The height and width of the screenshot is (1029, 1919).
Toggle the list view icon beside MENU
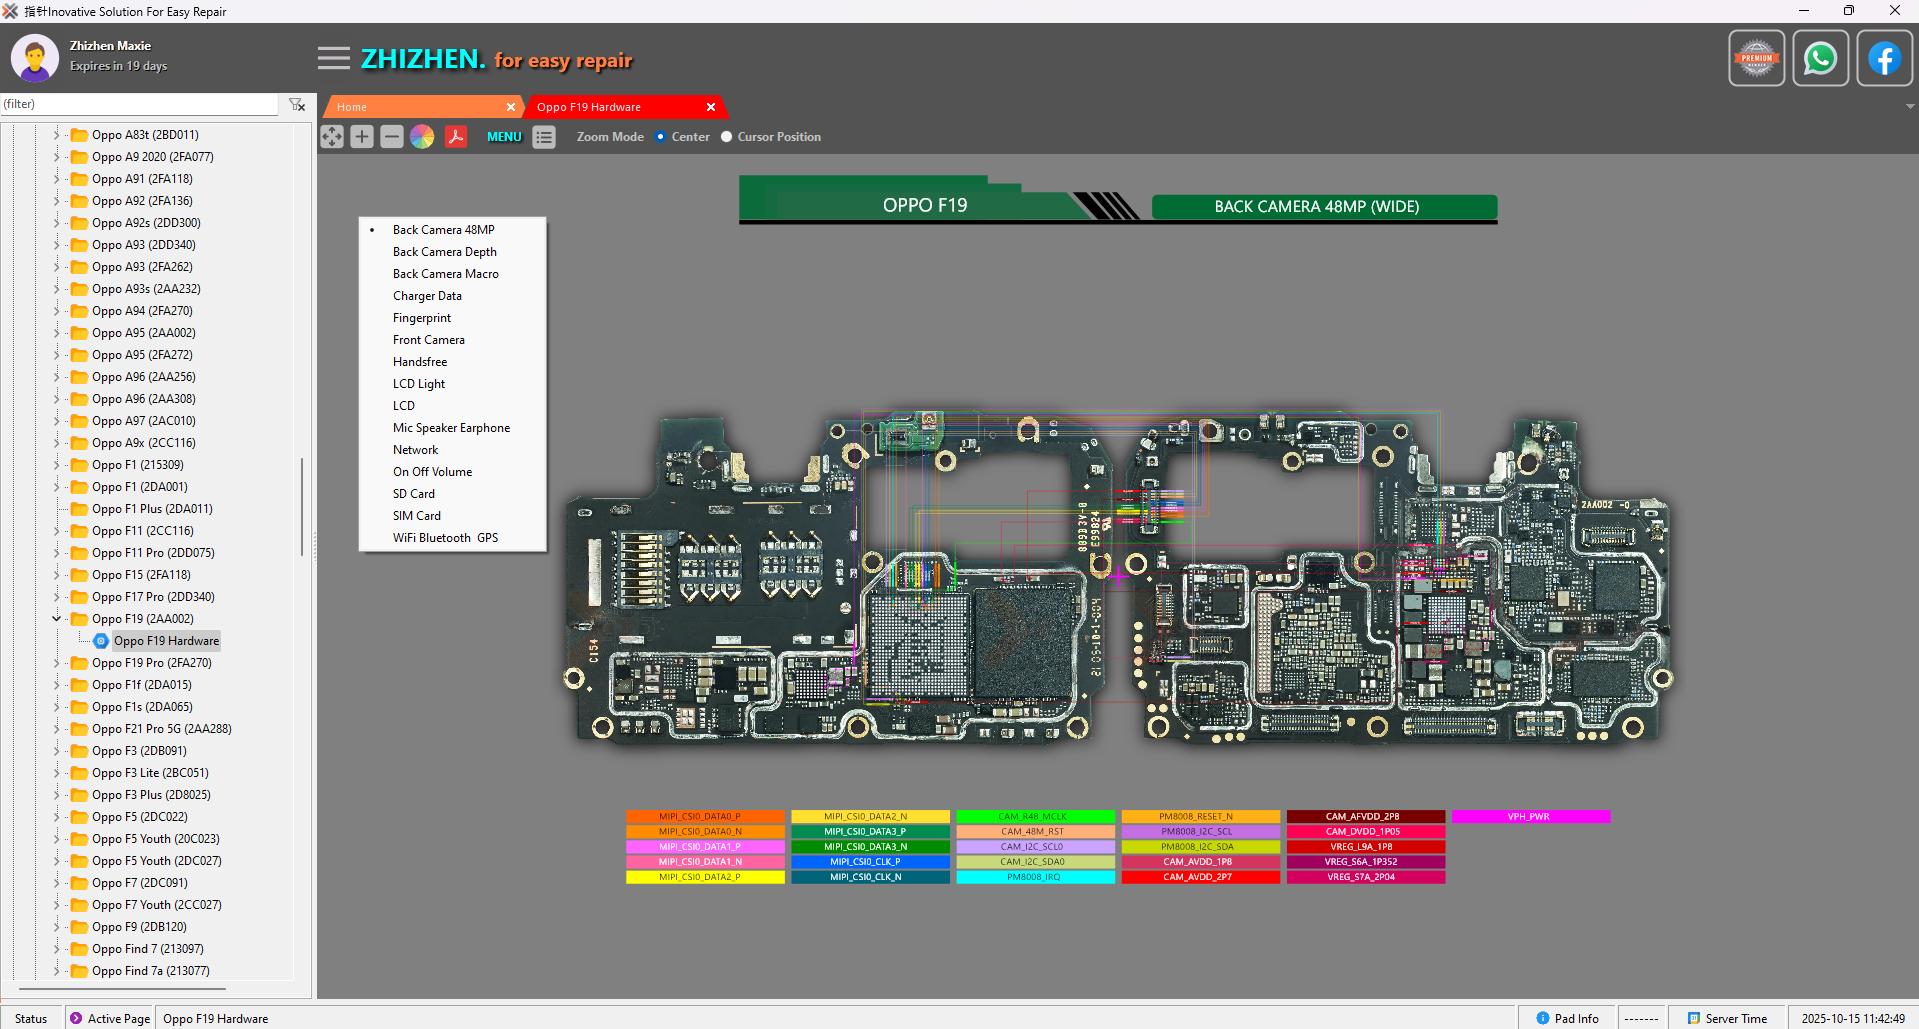click(x=544, y=137)
